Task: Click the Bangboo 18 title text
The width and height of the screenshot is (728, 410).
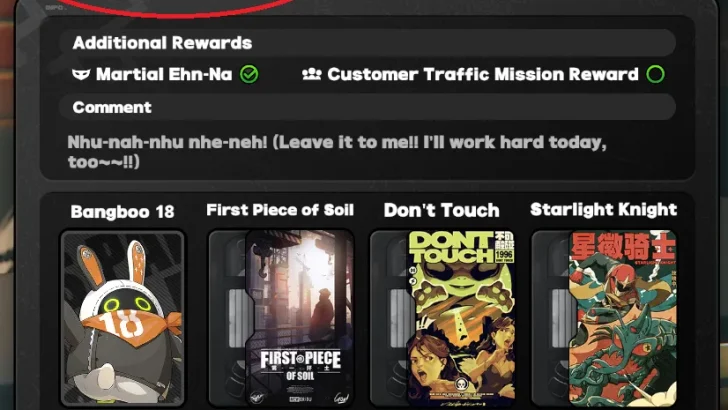Action: click(123, 212)
